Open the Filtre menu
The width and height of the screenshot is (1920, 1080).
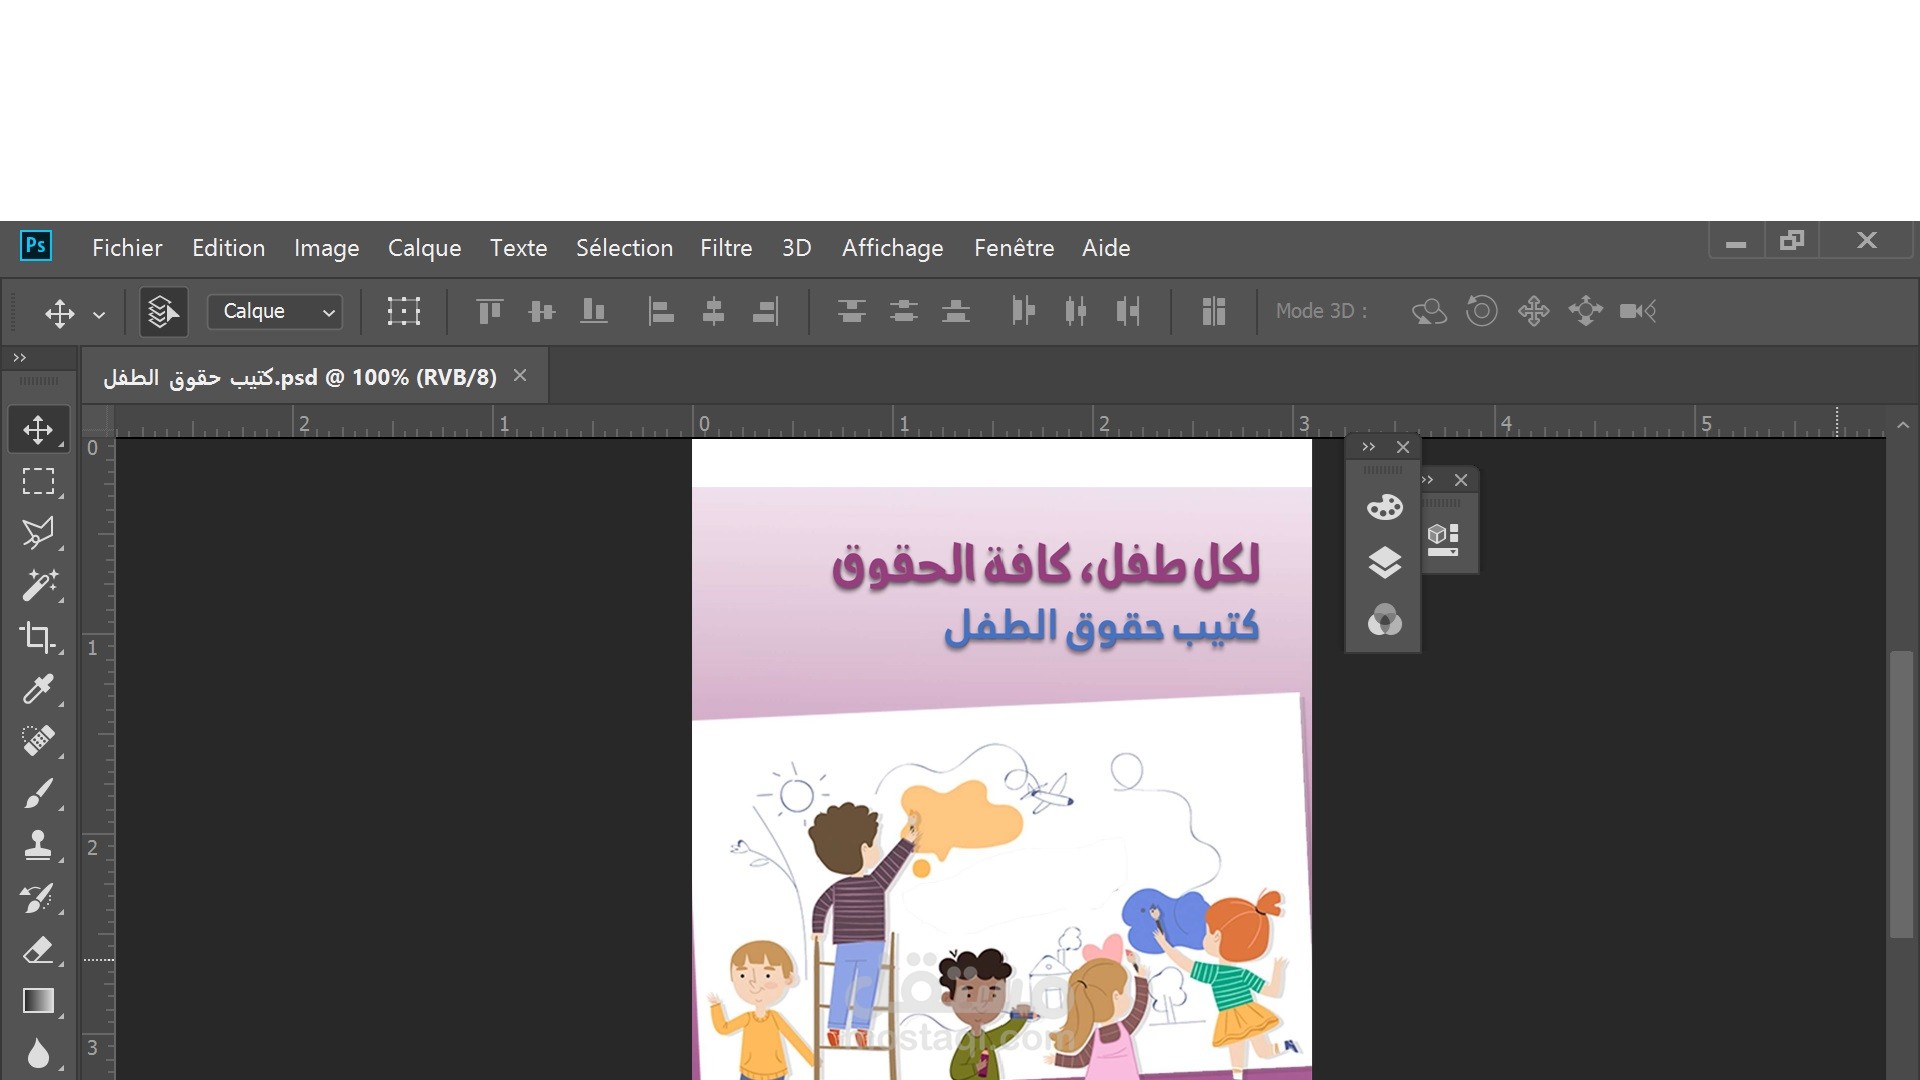point(725,248)
